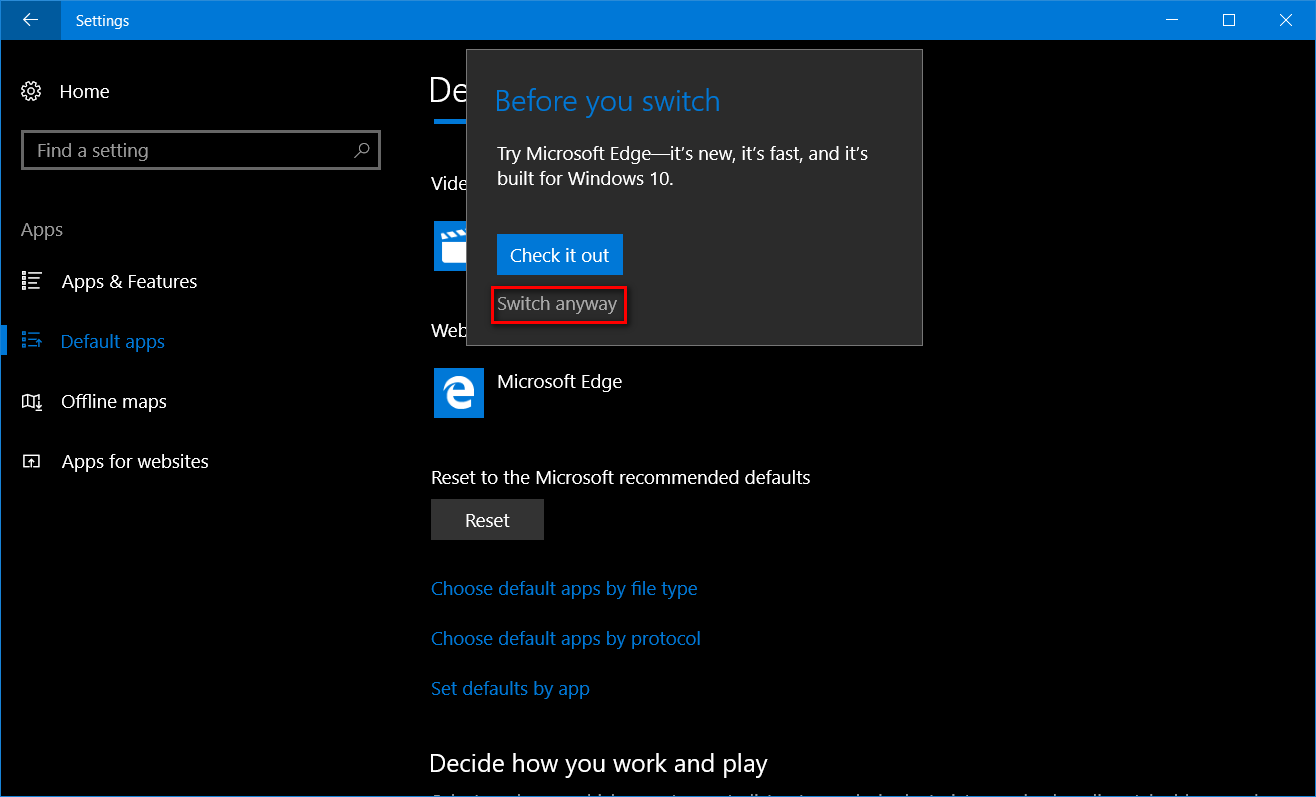The width and height of the screenshot is (1316, 797).
Task: Click the Check it out button
Action: click(560, 255)
